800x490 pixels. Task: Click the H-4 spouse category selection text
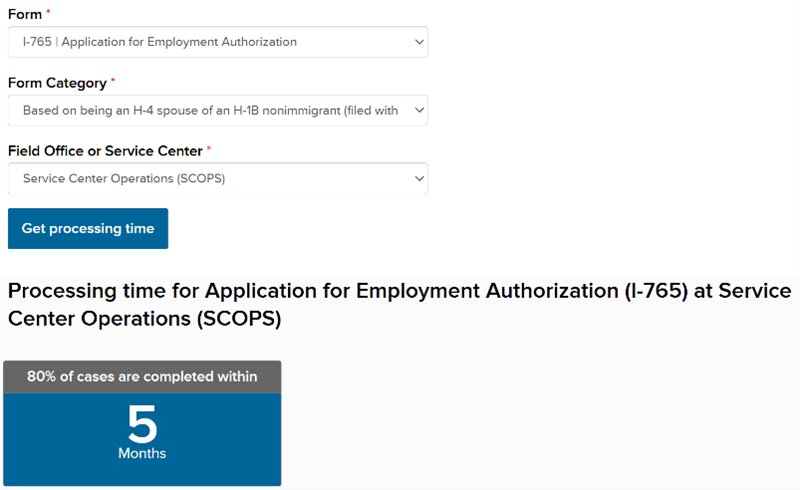tap(210, 110)
